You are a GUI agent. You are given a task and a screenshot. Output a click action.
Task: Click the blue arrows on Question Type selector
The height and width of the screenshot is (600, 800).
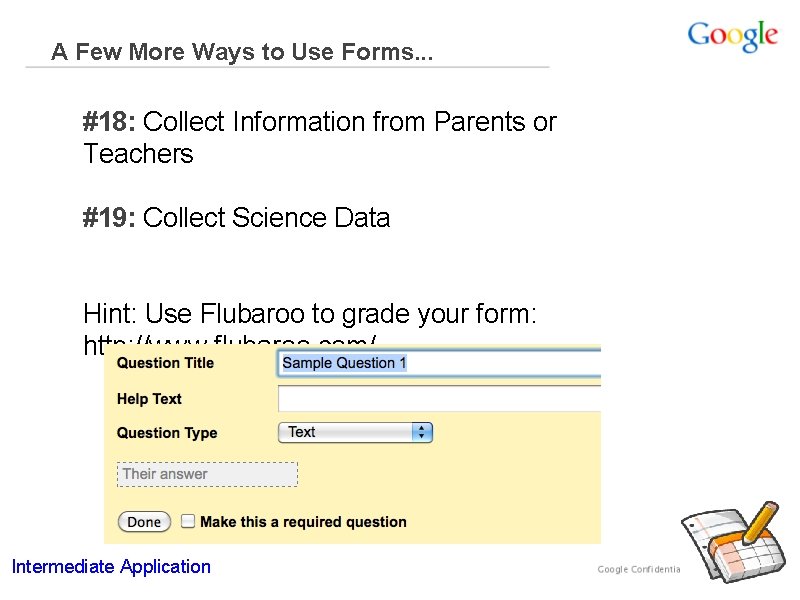(423, 432)
